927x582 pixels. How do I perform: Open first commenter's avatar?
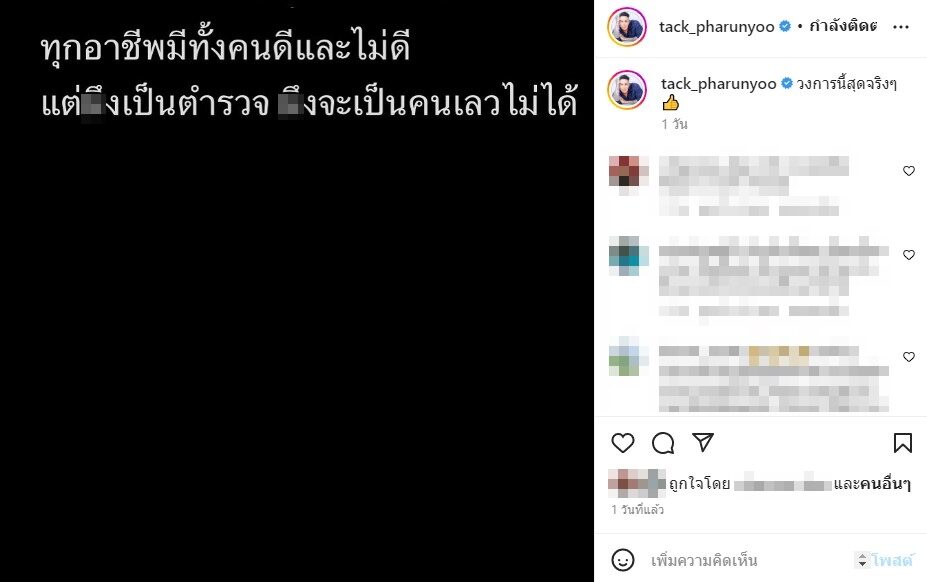coord(628,174)
